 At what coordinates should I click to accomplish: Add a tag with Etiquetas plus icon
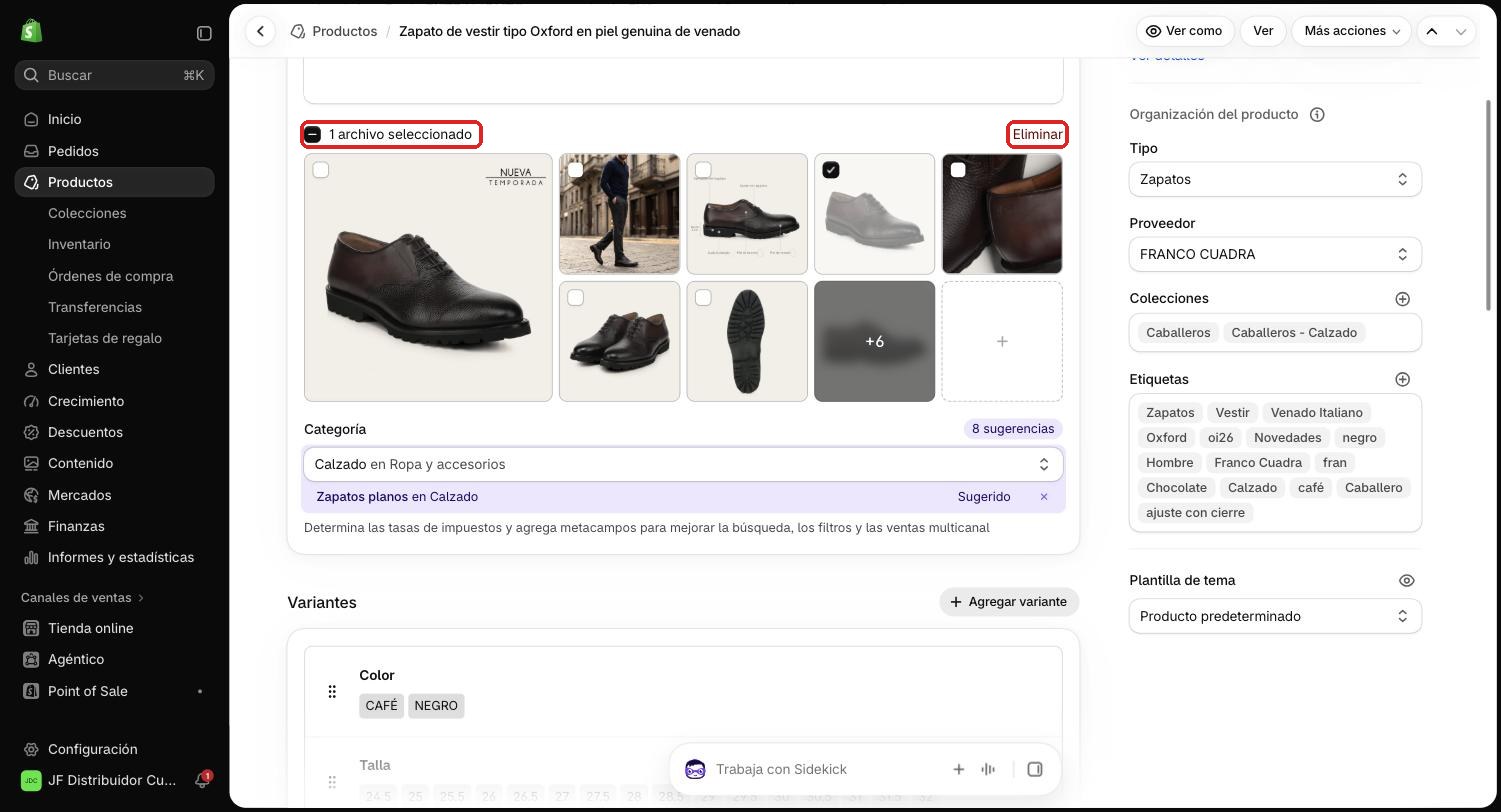pos(1402,379)
